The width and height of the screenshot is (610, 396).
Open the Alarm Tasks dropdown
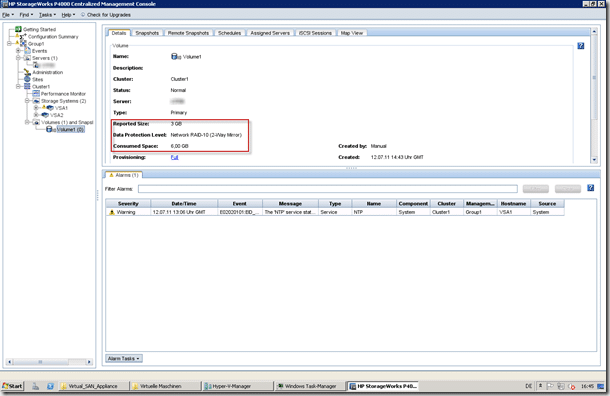[x=124, y=358]
